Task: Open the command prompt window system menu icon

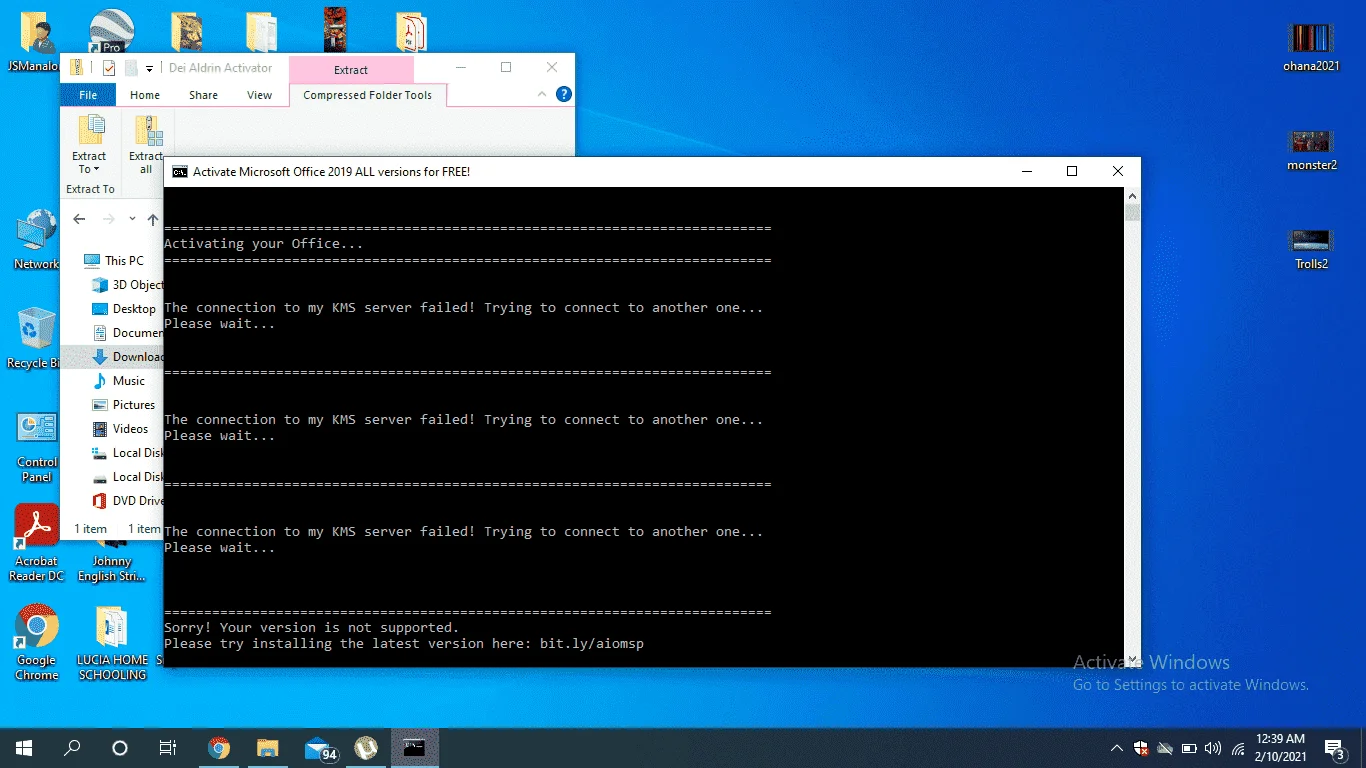Action: point(179,171)
